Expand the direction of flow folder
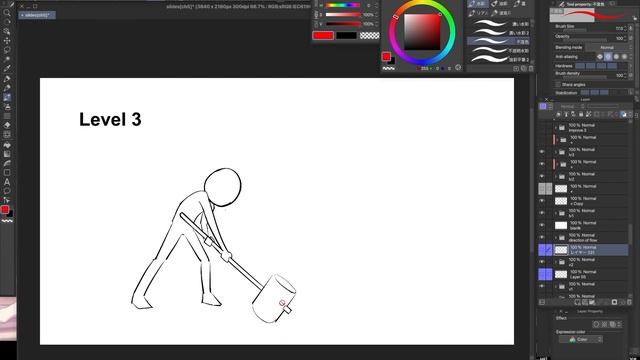 (556, 238)
